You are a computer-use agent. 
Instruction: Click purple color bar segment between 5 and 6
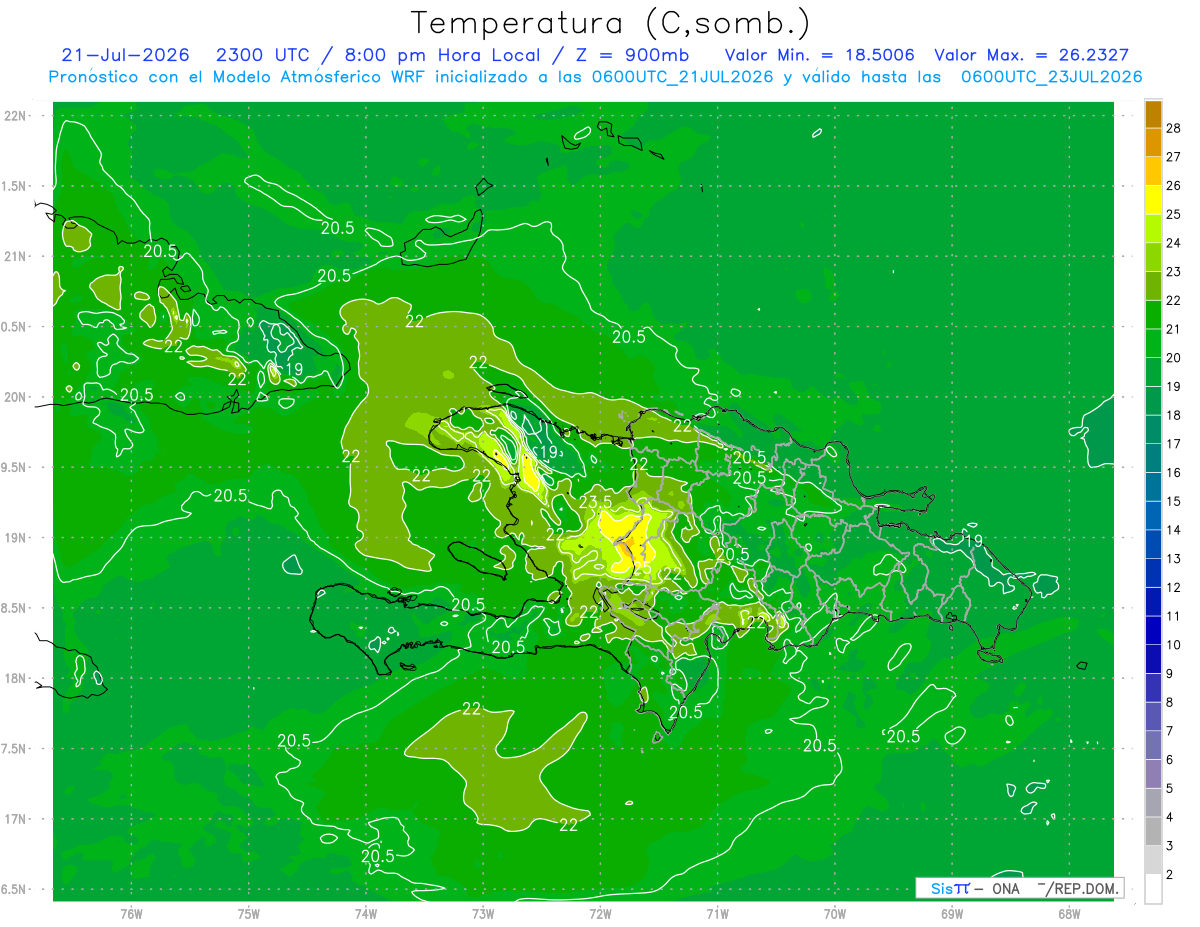pos(1153,774)
